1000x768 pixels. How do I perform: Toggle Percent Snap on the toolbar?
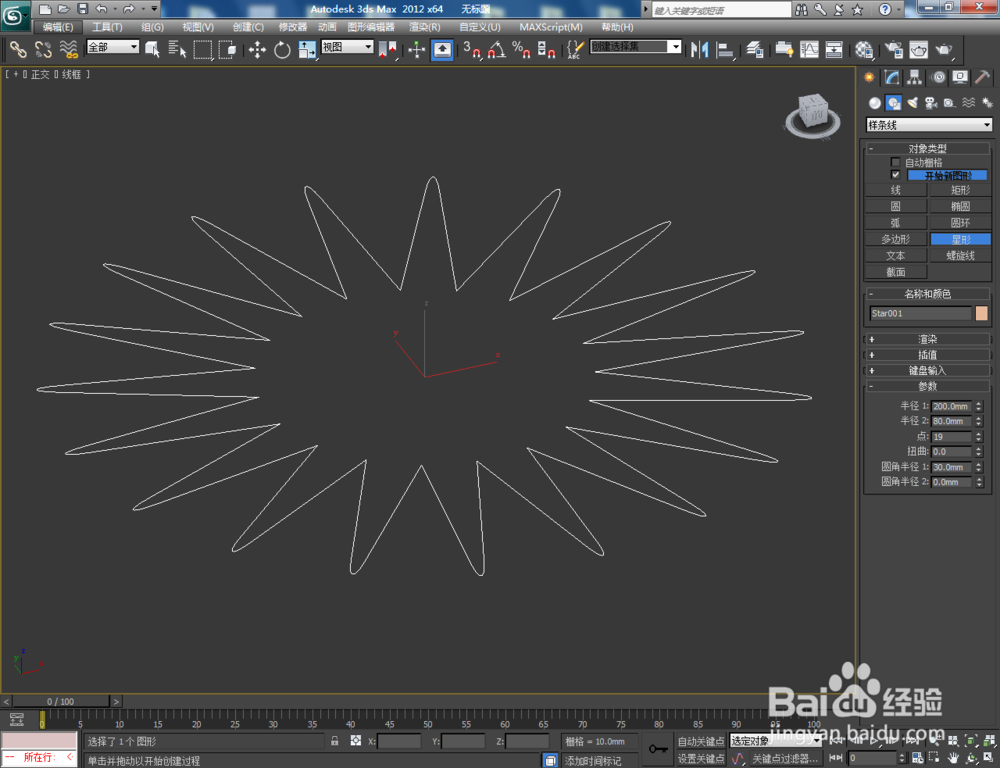pos(521,49)
